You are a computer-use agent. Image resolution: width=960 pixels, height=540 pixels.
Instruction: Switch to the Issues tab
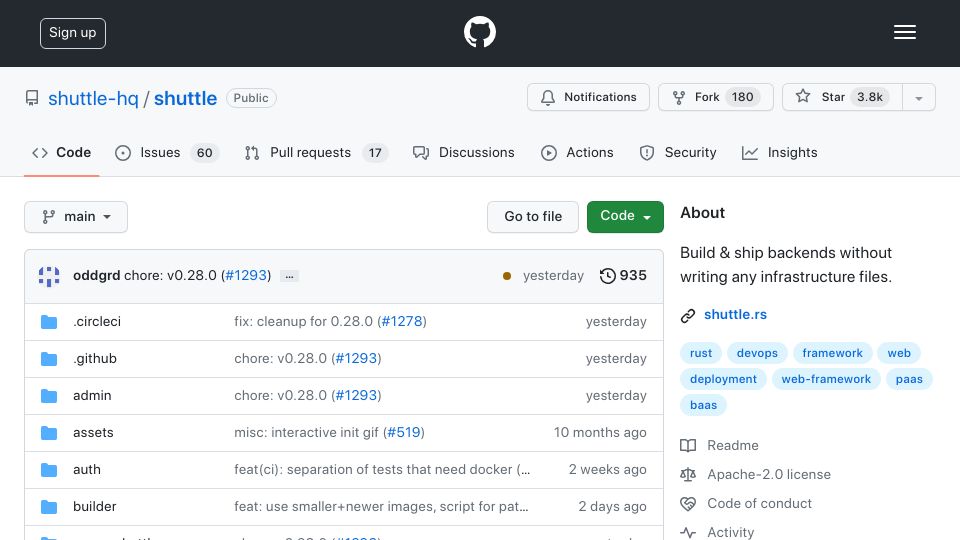coord(167,152)
